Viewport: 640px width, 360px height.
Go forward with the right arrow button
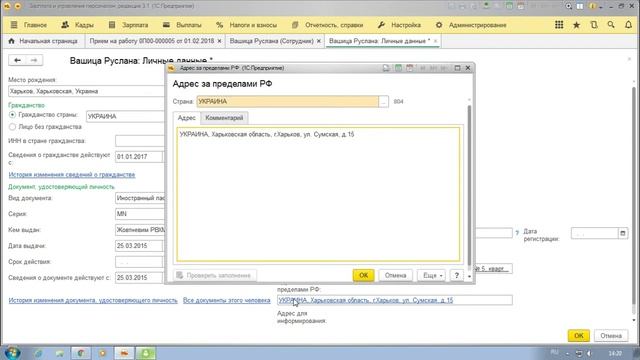[x=34, y=60]
